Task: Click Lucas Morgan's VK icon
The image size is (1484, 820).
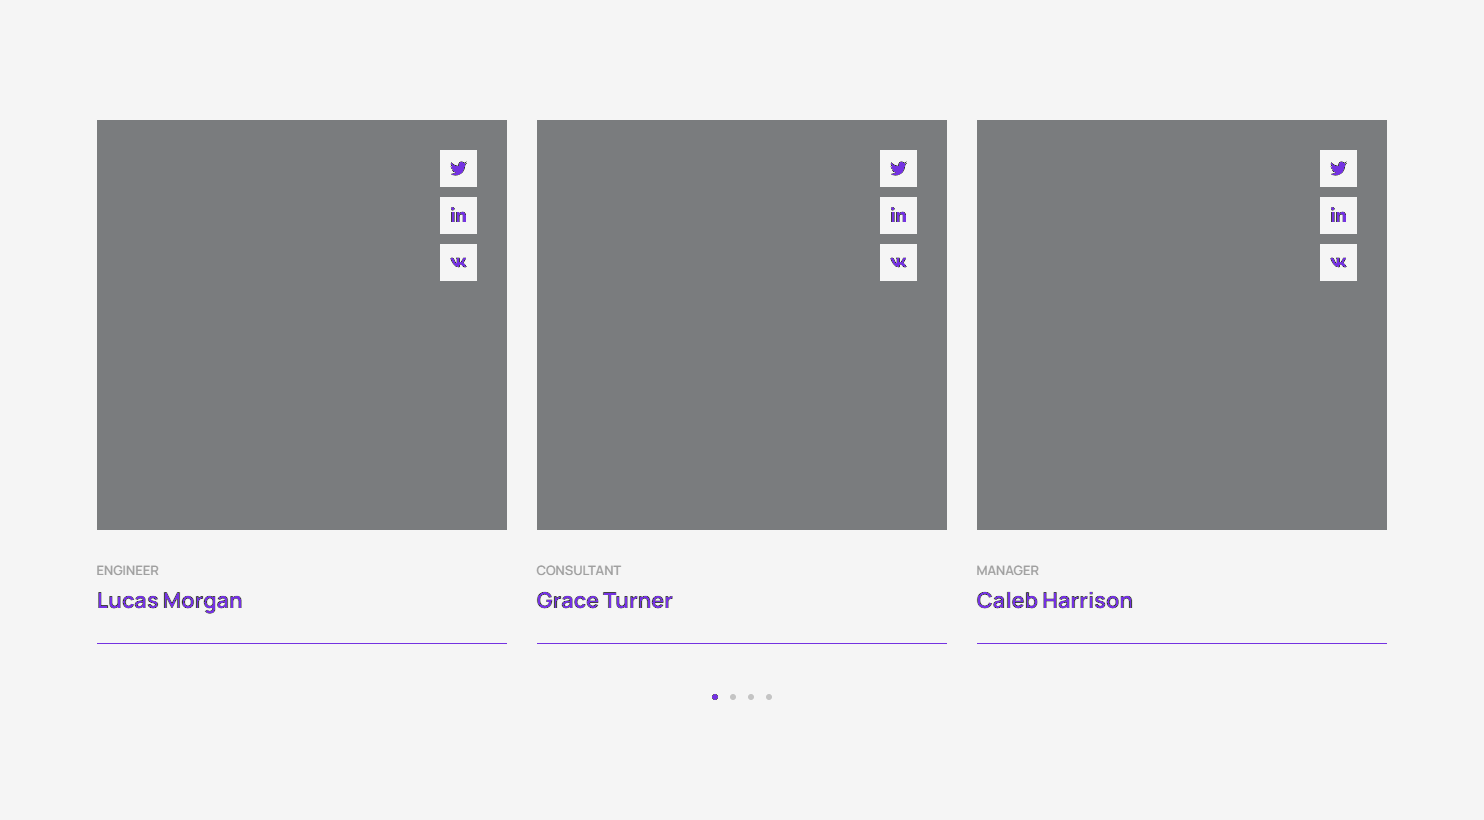Action: pyautogui.click(x=458, y=262)
